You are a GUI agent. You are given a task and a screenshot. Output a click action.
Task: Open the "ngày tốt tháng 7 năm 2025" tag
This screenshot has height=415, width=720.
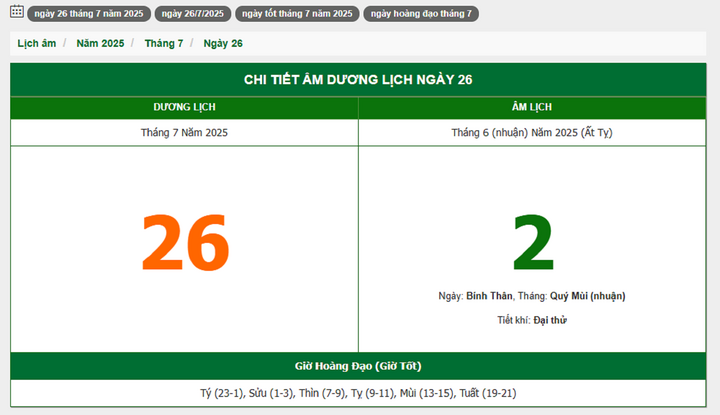(x=297, y=14)
